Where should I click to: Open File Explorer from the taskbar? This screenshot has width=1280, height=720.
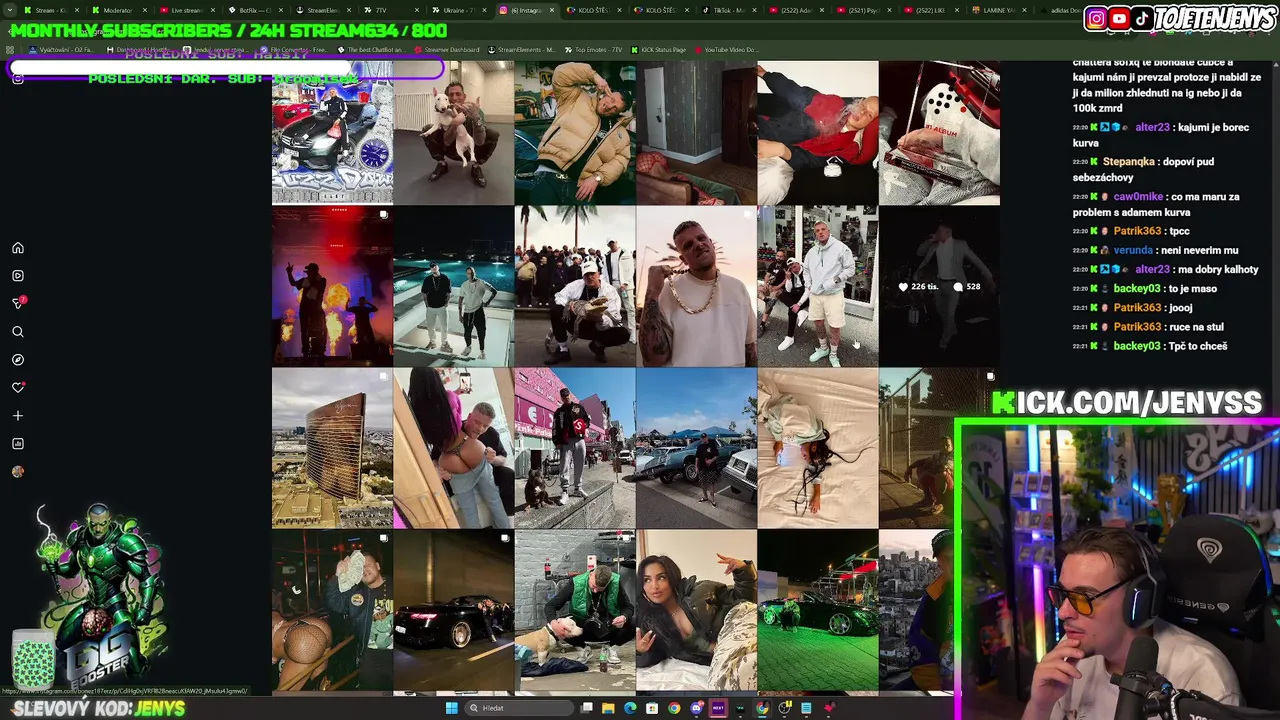608,708
